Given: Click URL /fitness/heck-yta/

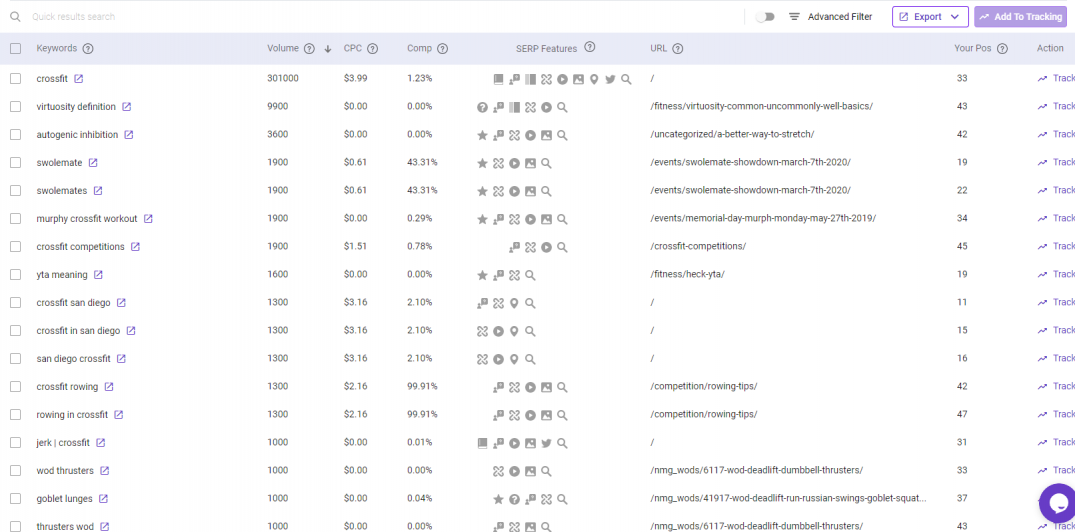Looking at the screenshot, I should pos(687,275).
